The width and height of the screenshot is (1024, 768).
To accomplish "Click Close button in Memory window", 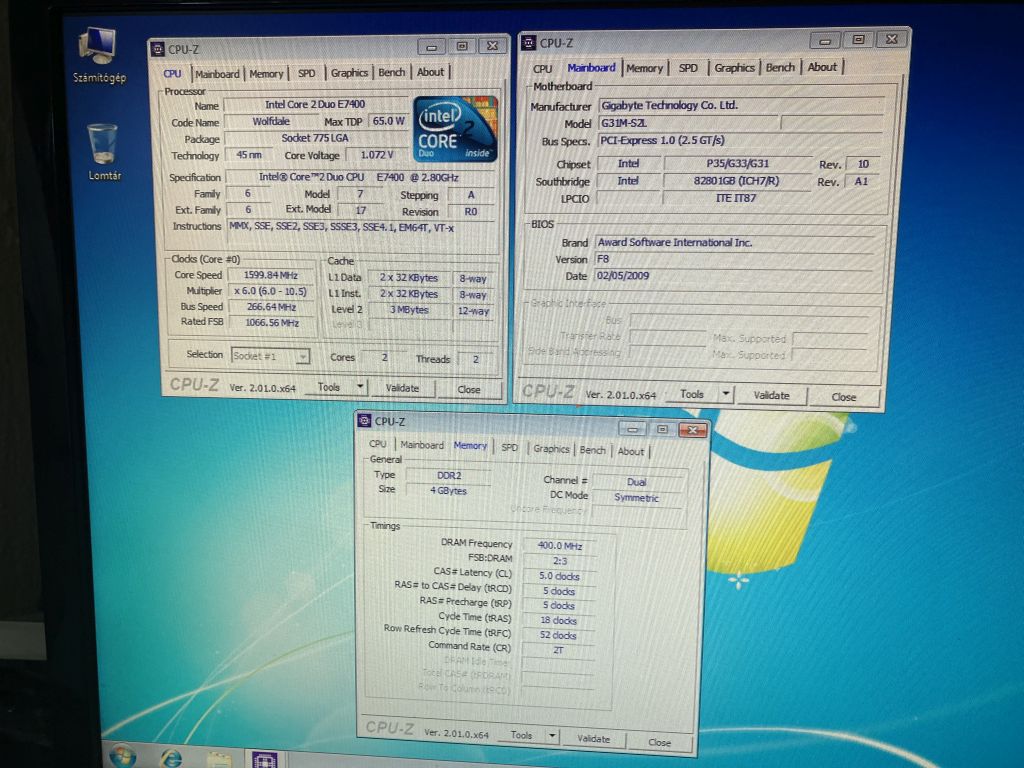I will 660,742.
